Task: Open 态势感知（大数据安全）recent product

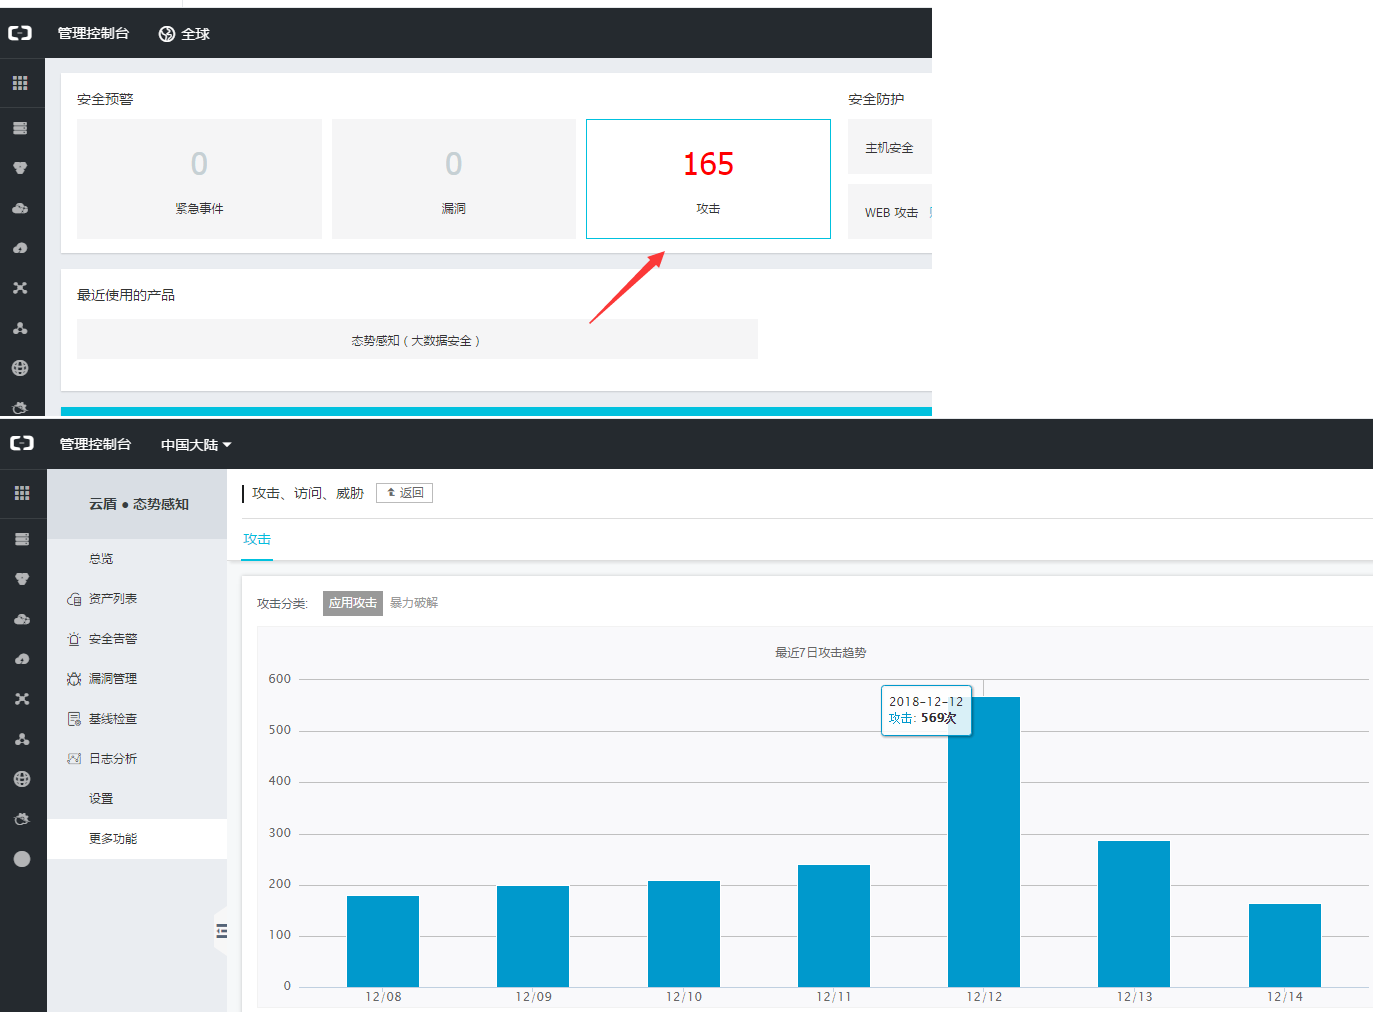Action: pos(416,340)
